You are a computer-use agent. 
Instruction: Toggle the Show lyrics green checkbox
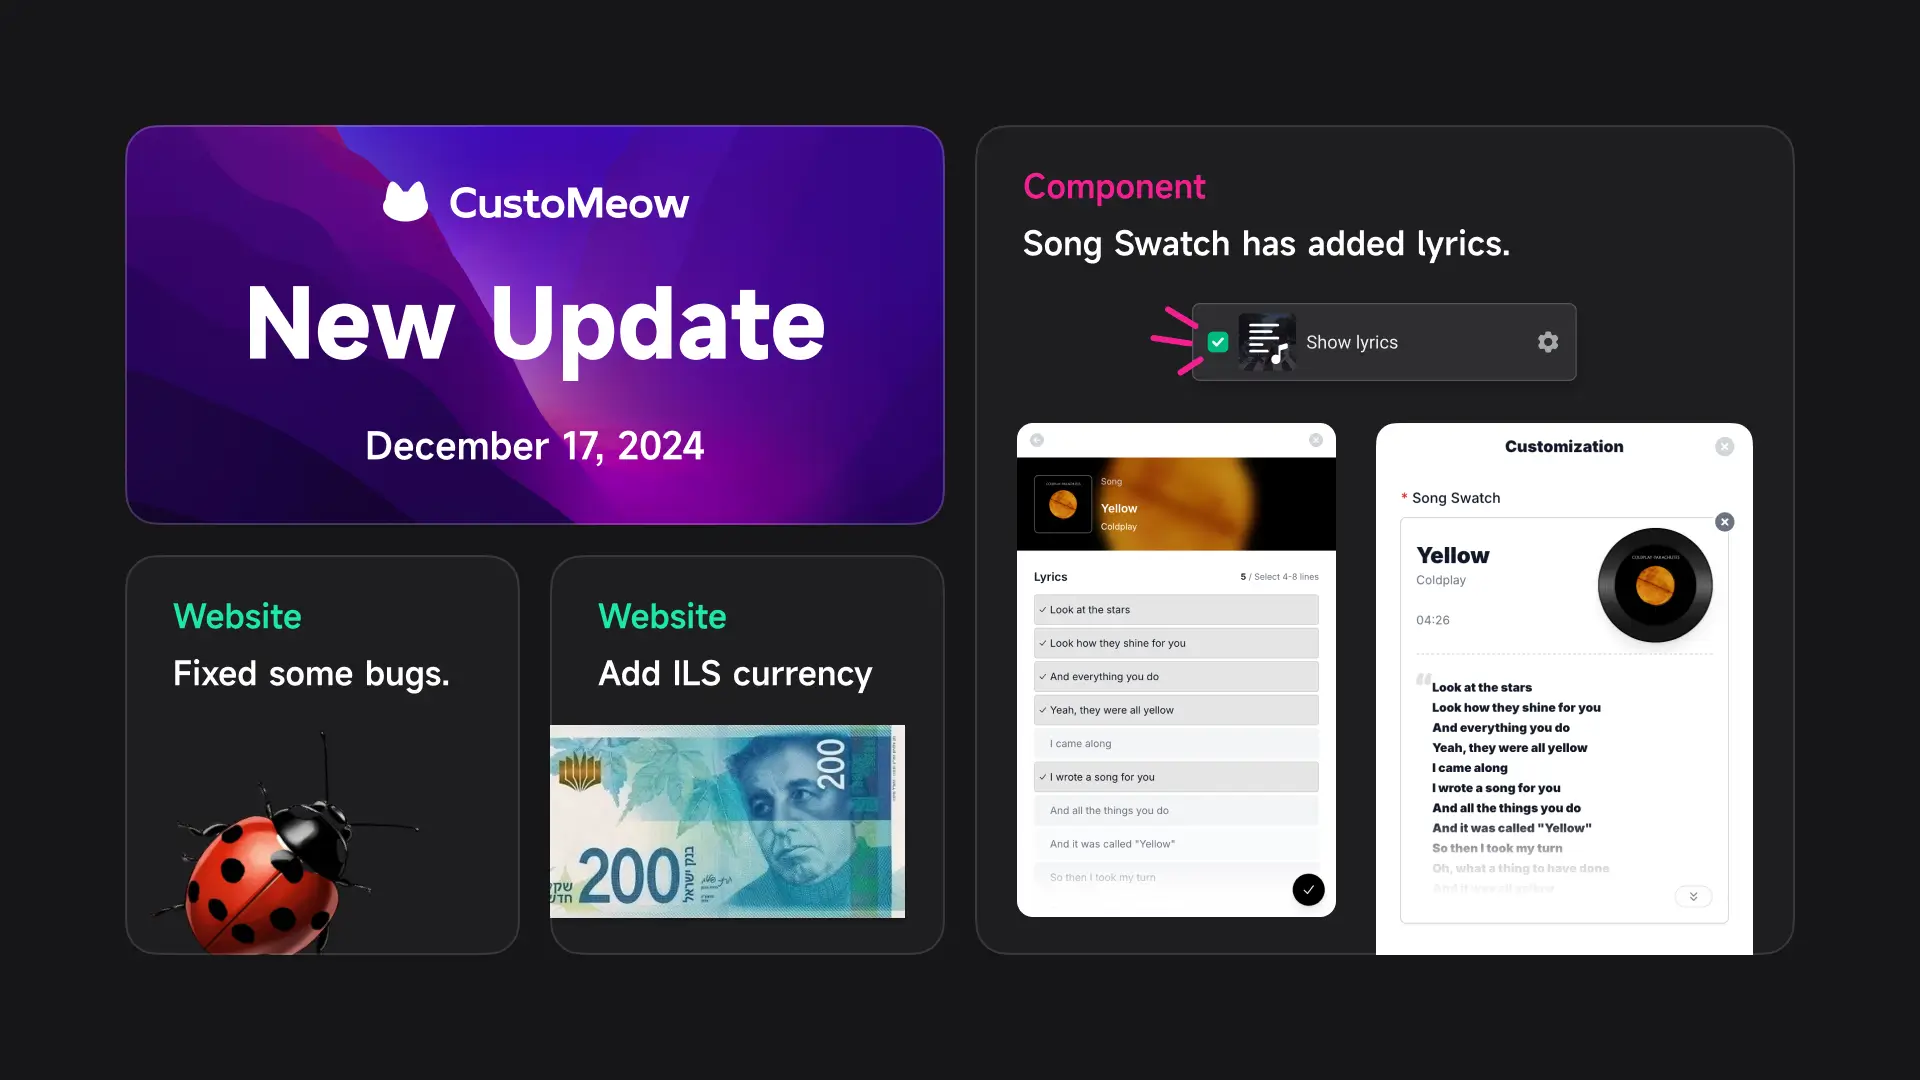coord(1218,343)
